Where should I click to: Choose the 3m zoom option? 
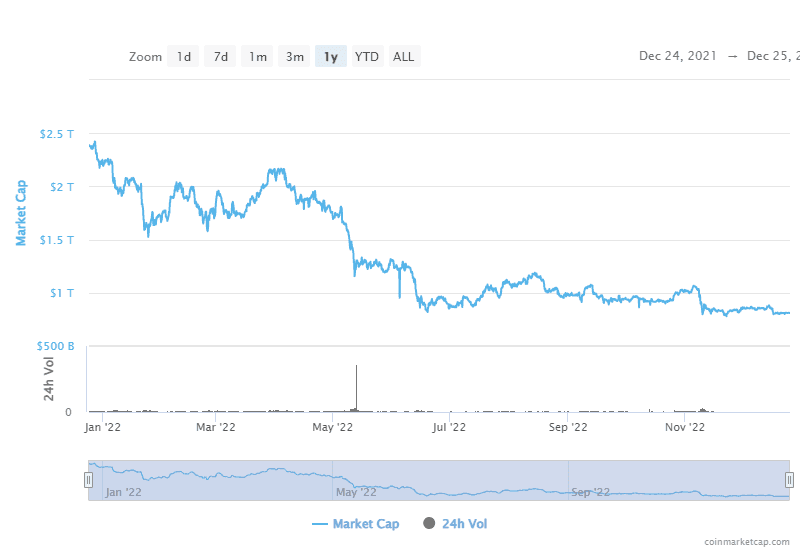point(294,57)
